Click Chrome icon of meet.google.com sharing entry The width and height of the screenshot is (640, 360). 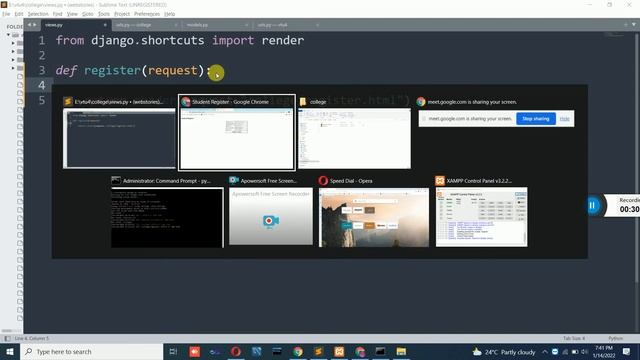421,102
